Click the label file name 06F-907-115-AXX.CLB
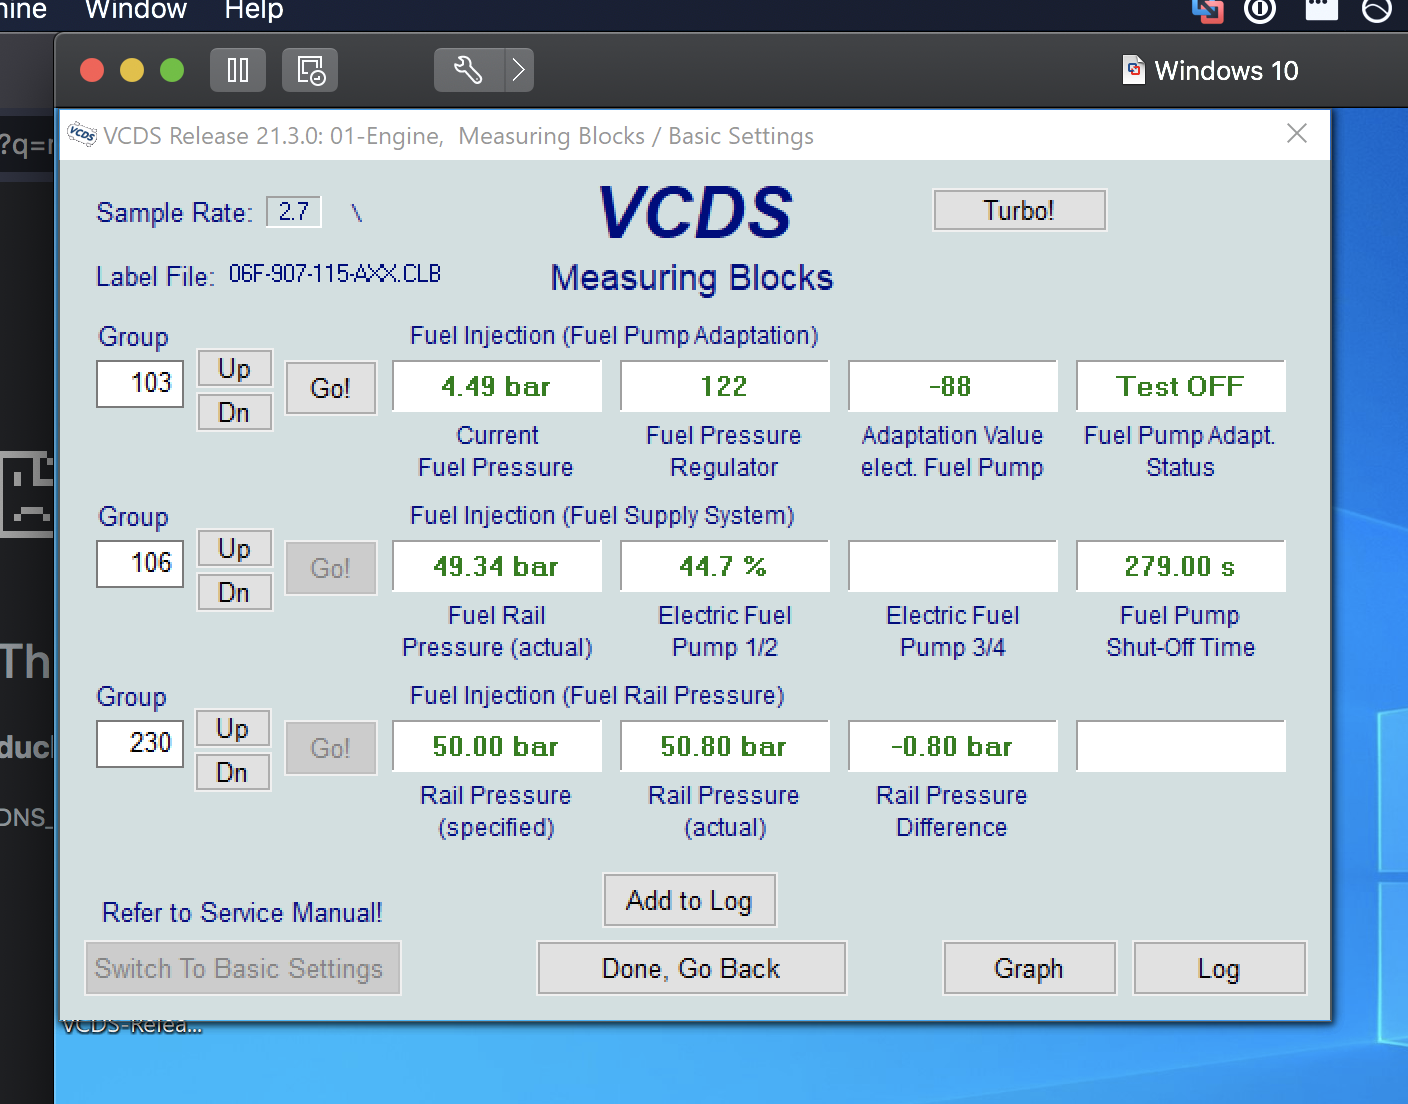 335,274
